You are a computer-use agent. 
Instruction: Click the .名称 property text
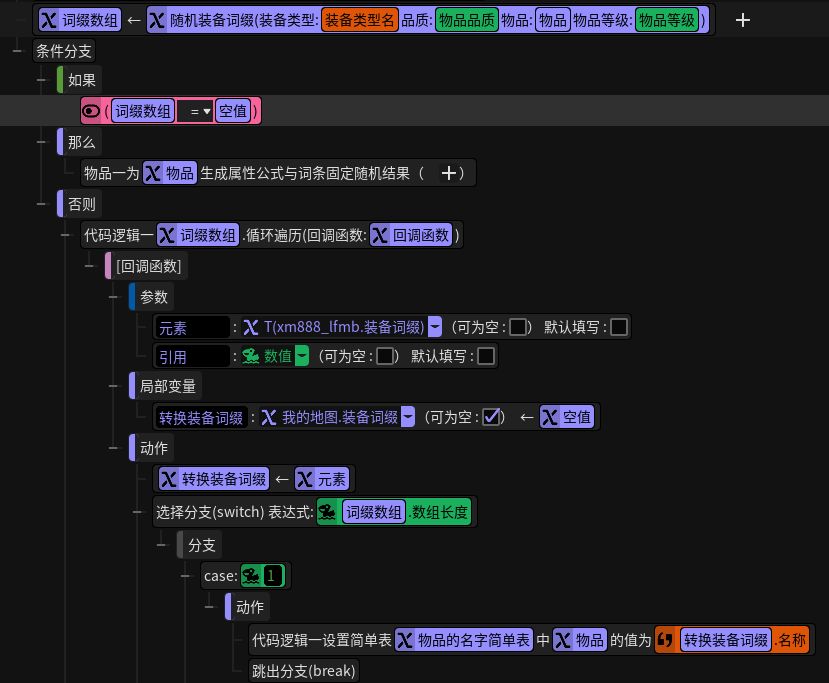pyautogui.click(x=790, y=640)
